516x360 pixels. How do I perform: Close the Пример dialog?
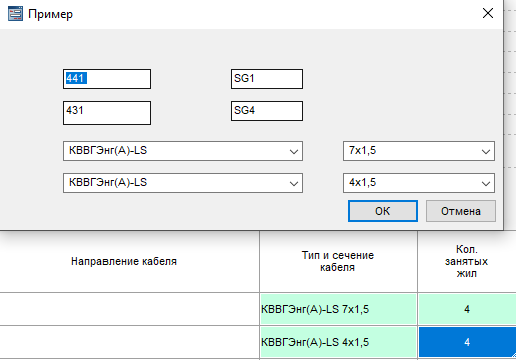tap(488, 13)
